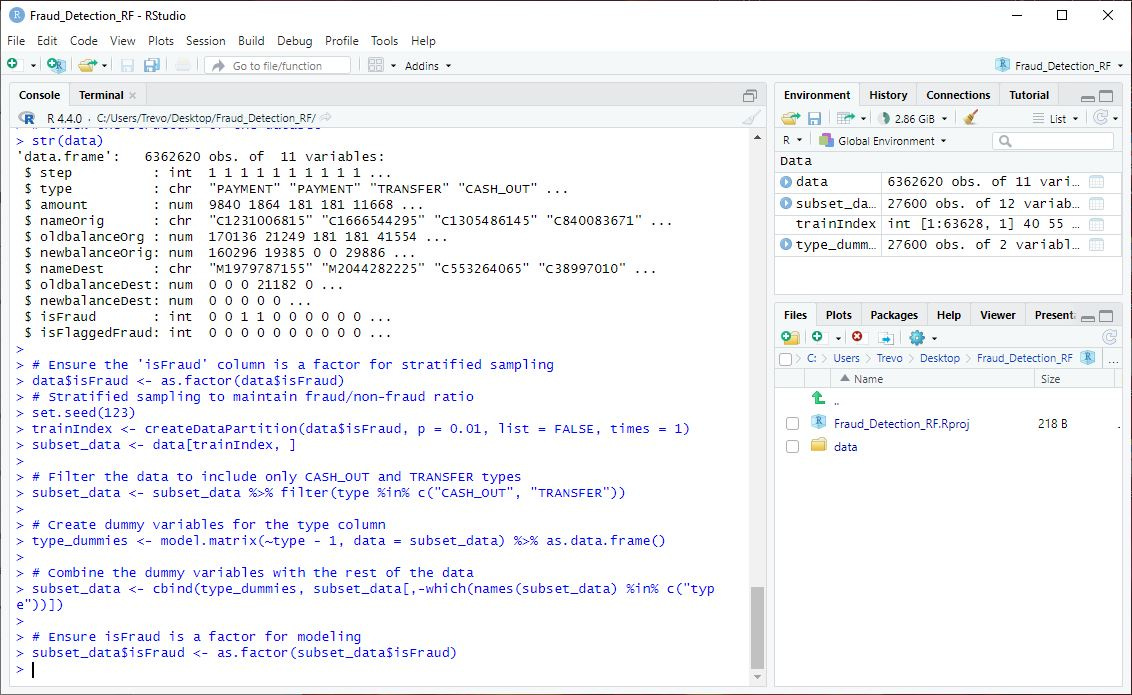
Task: Open the Global Environment dropdown
Action: (x=882, y=141)
